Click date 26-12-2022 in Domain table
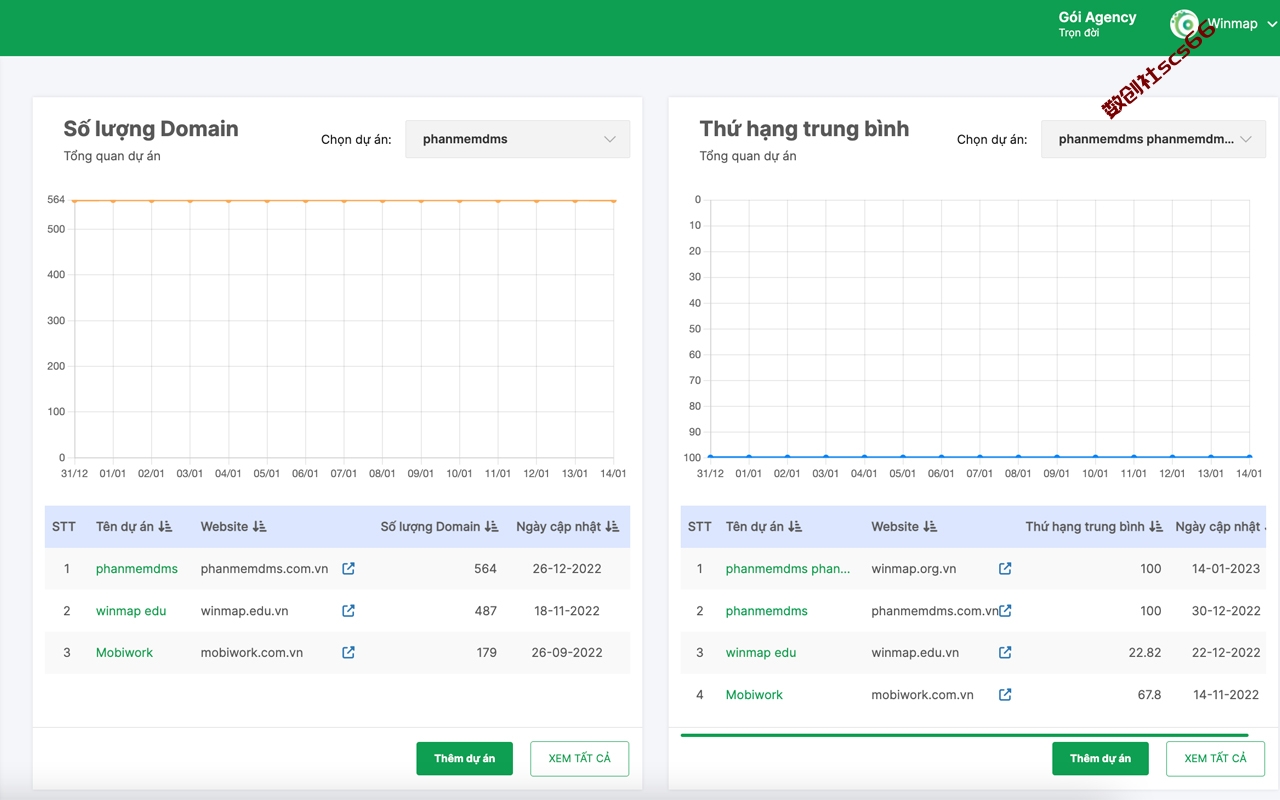 tap(567, 568)
